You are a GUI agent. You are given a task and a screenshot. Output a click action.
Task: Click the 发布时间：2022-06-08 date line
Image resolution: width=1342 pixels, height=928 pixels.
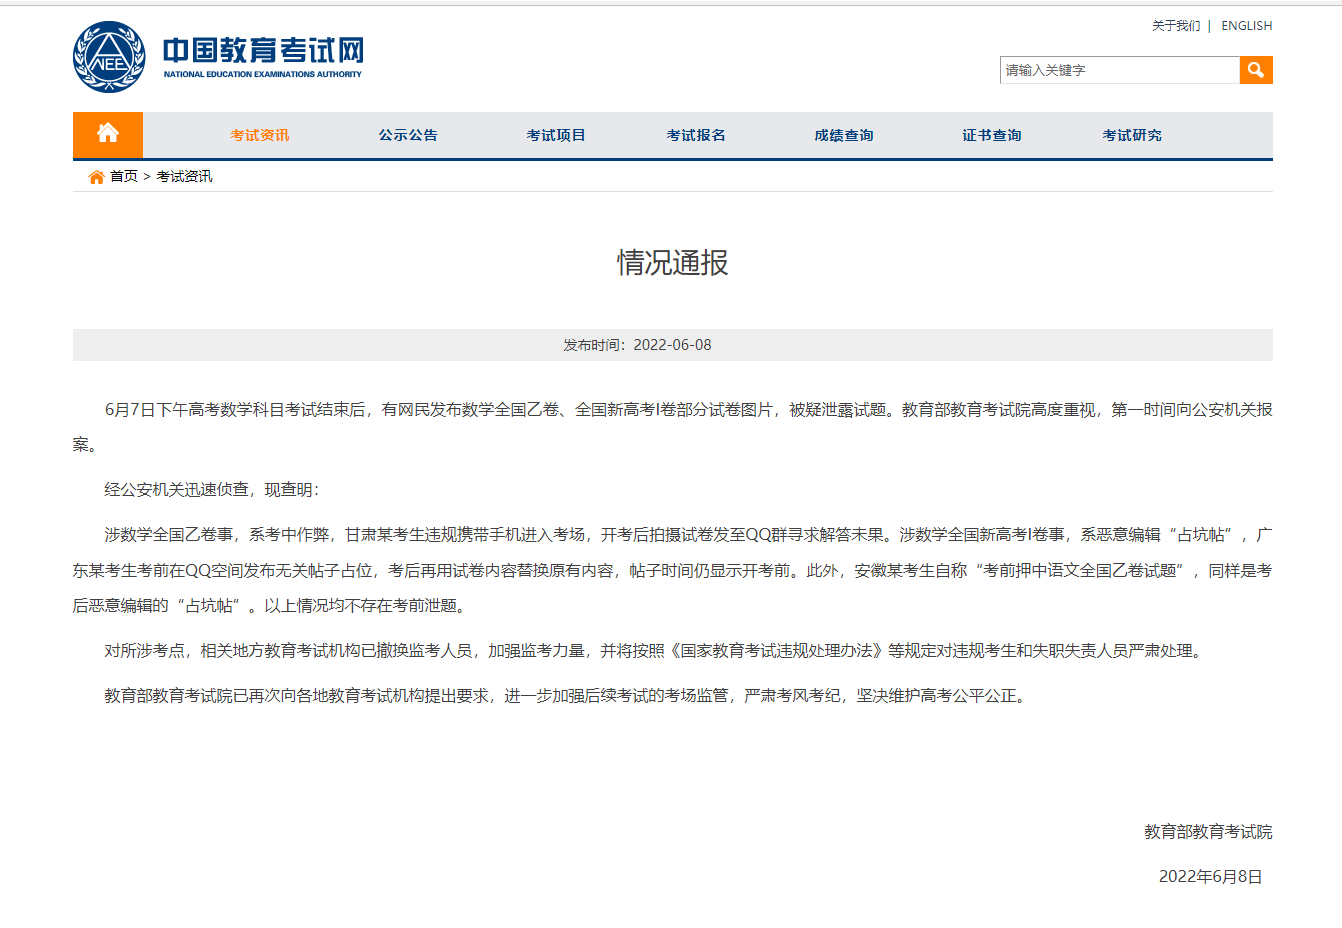coord(638,345)
